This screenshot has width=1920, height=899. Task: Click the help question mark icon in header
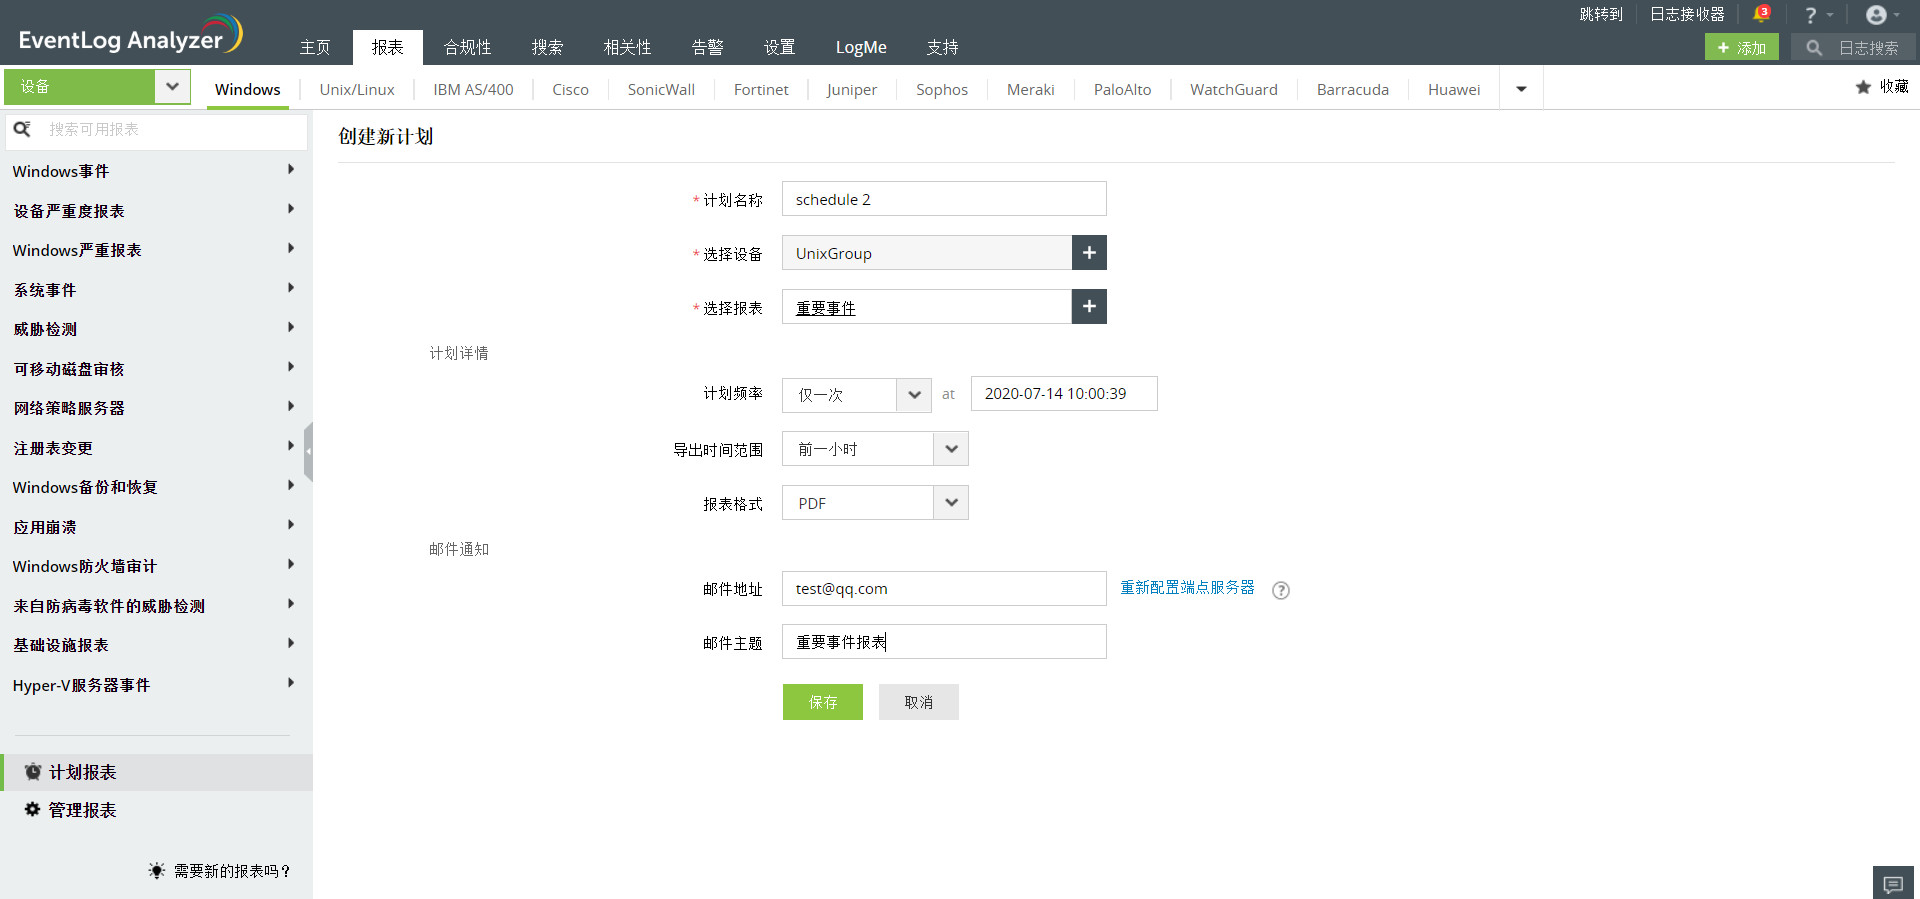click(1810, 15)
